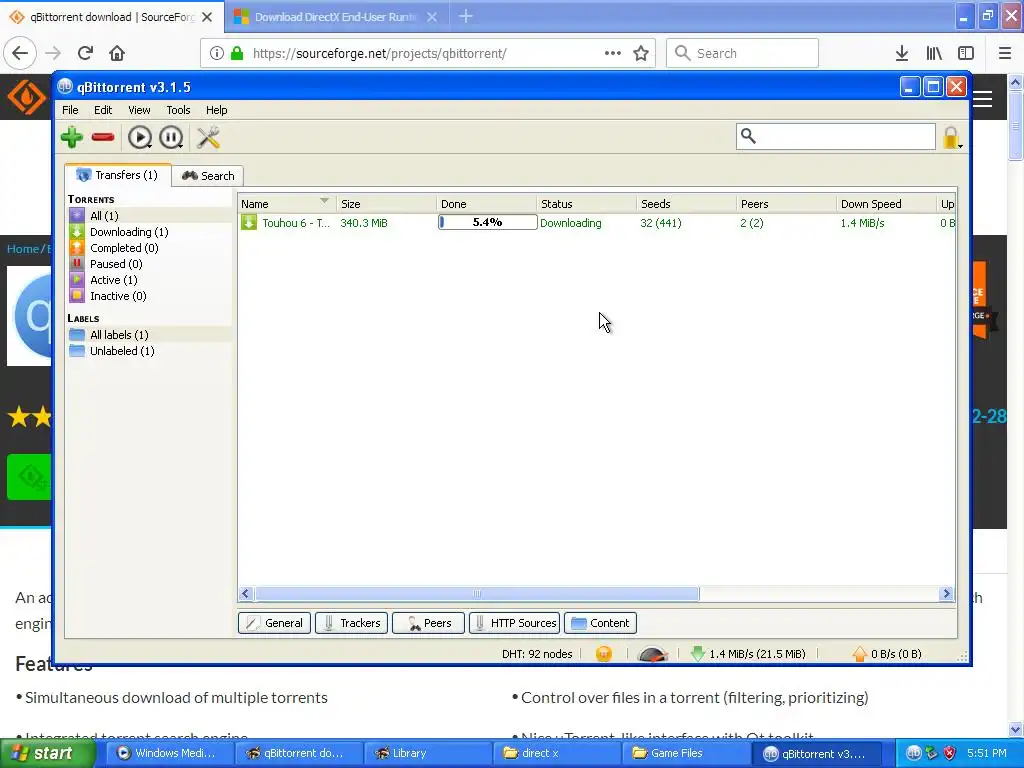Click the orange upload speed arrow icon
This screenshot has width=1024, height=768.
859,654
